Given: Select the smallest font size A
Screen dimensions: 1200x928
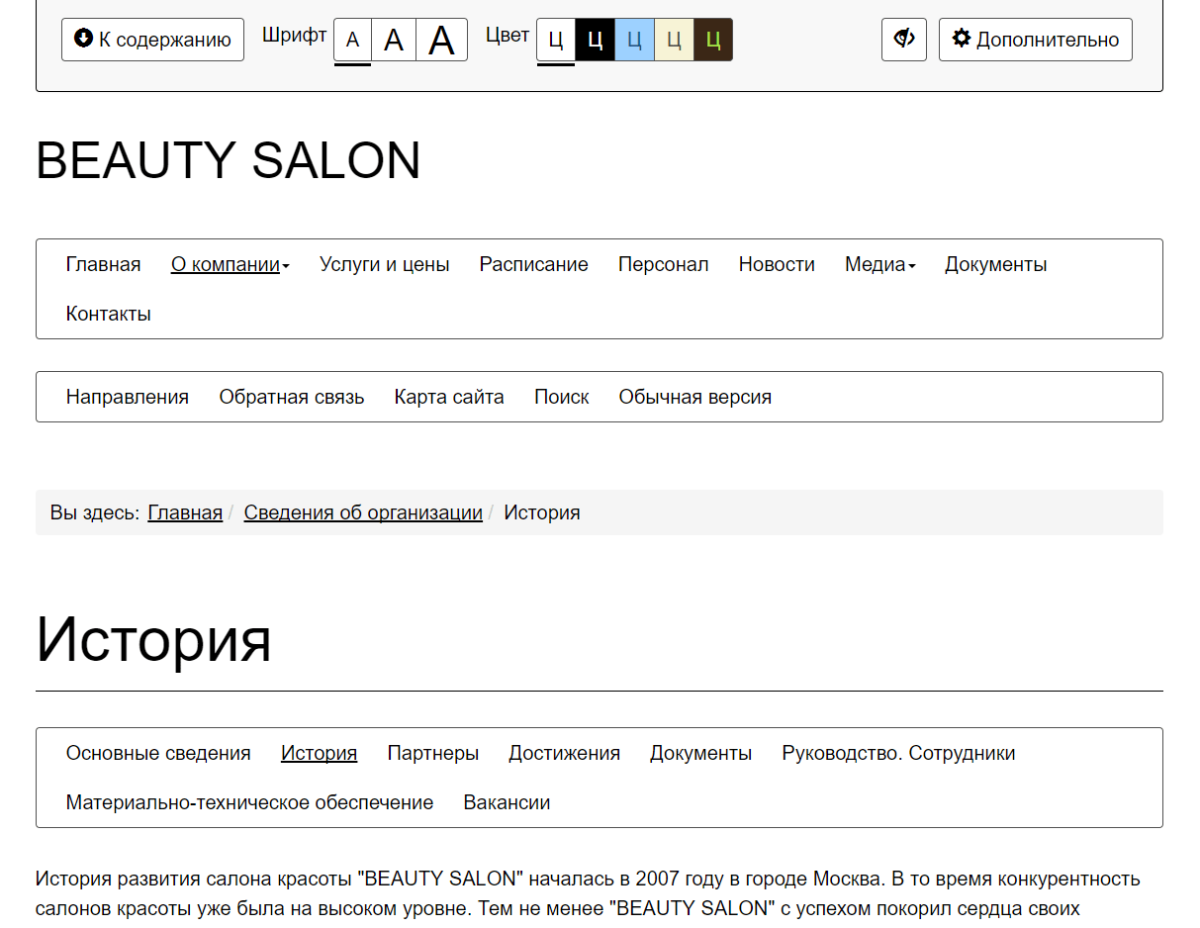Looking at the screenshot, I should pyautogui.click(x=352, y=40).
